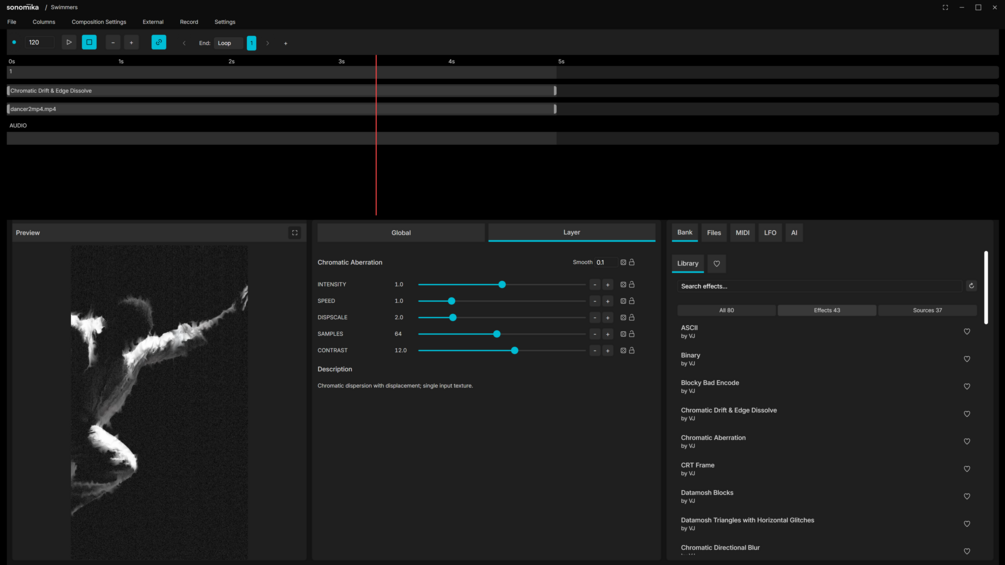The width and height of the screenshot is (1005, 565).
Task: Show favorites with heart tab icon
Action: (x=717, y=263)
